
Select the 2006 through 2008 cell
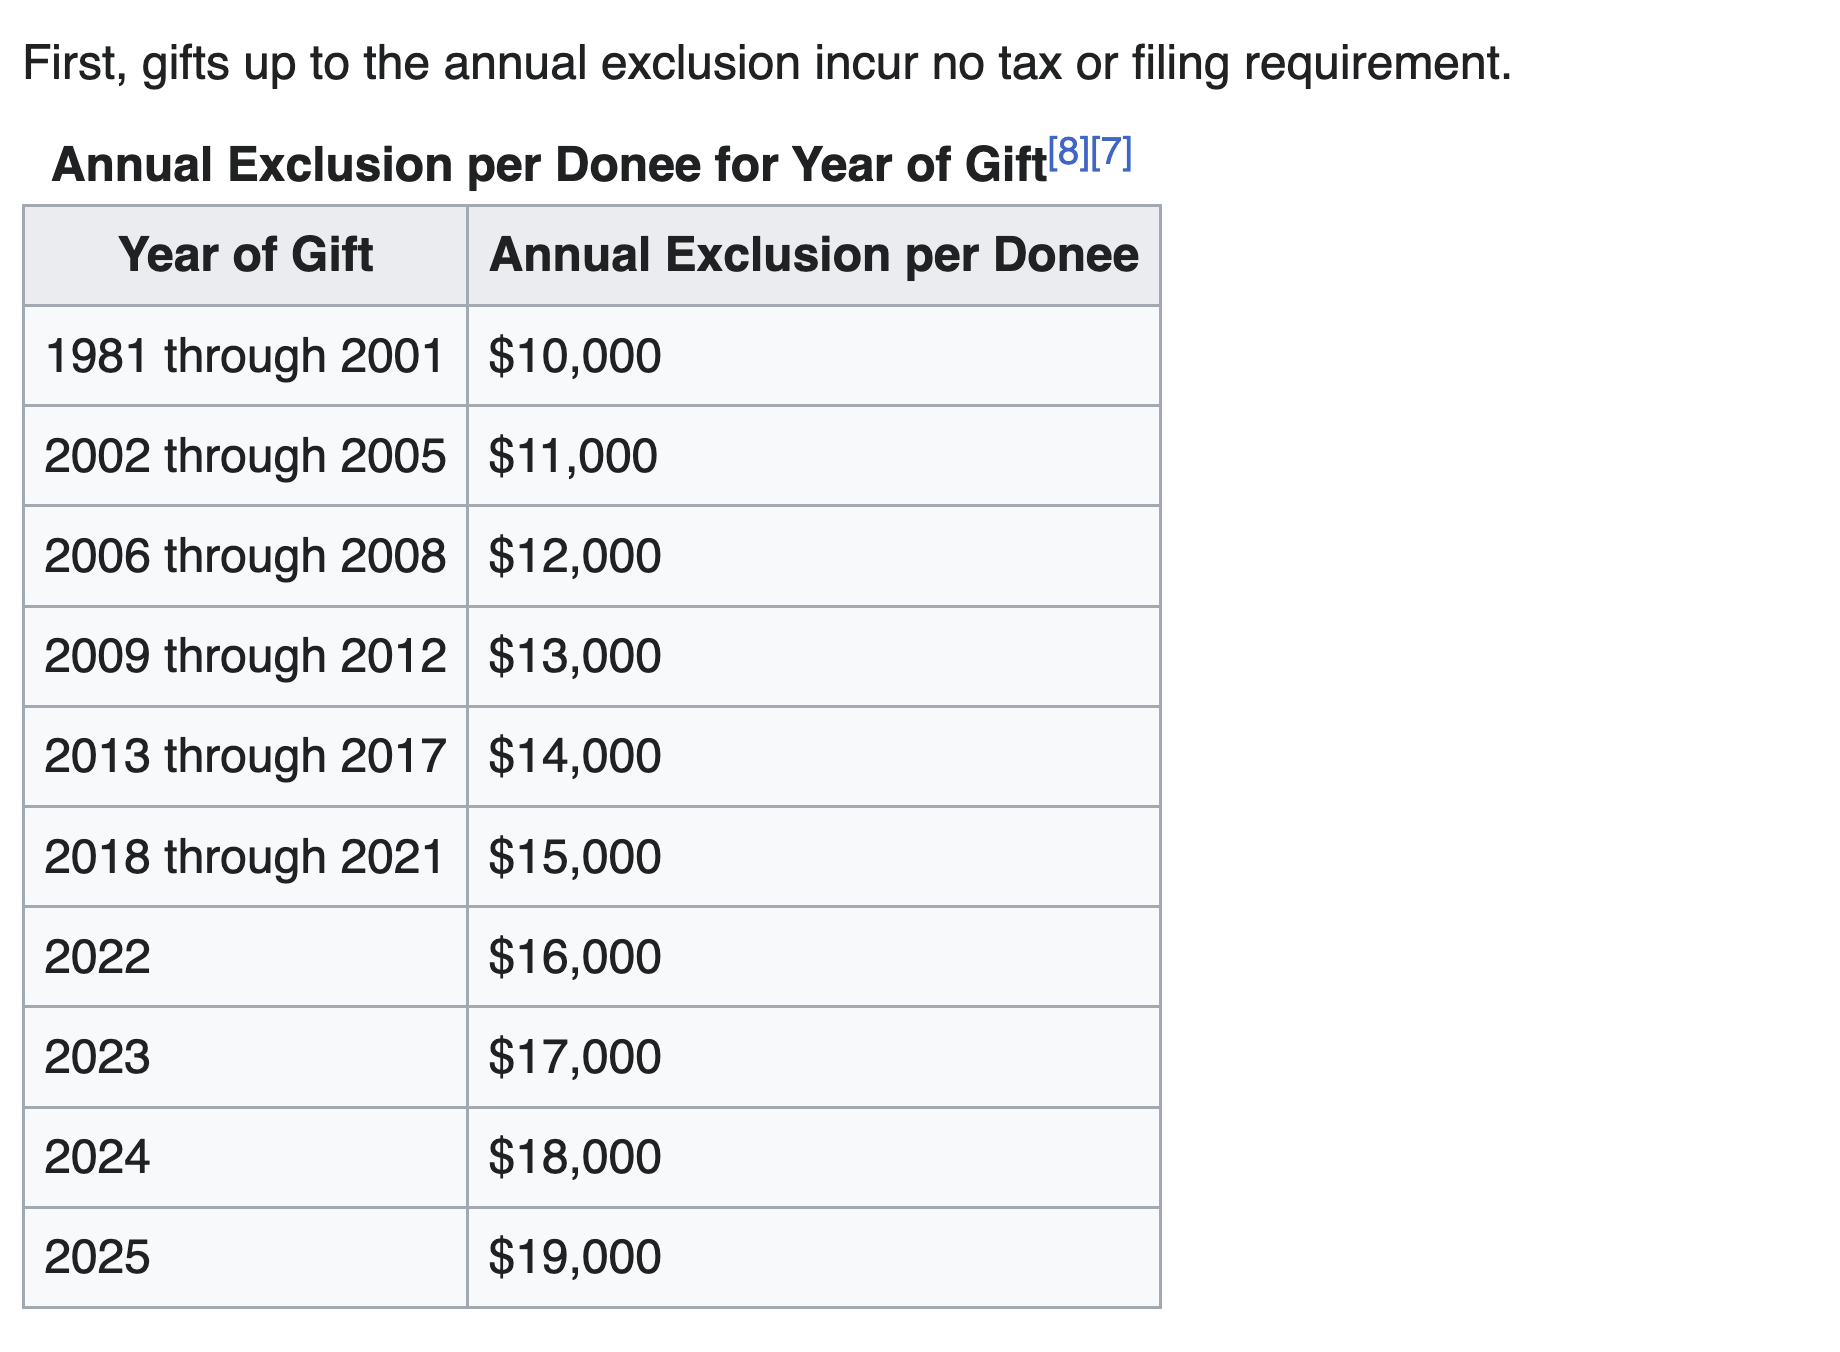click(245, 556)
